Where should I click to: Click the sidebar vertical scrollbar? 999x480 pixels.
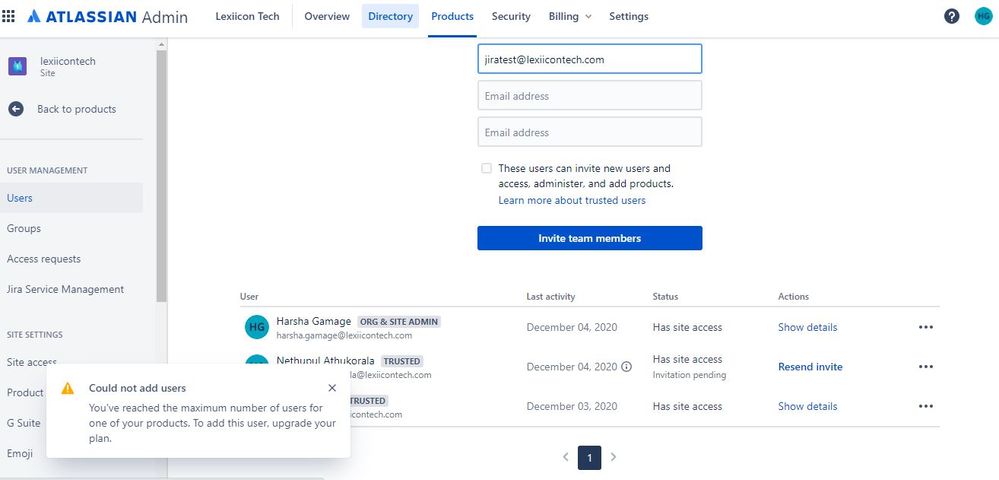coord(161,175)
